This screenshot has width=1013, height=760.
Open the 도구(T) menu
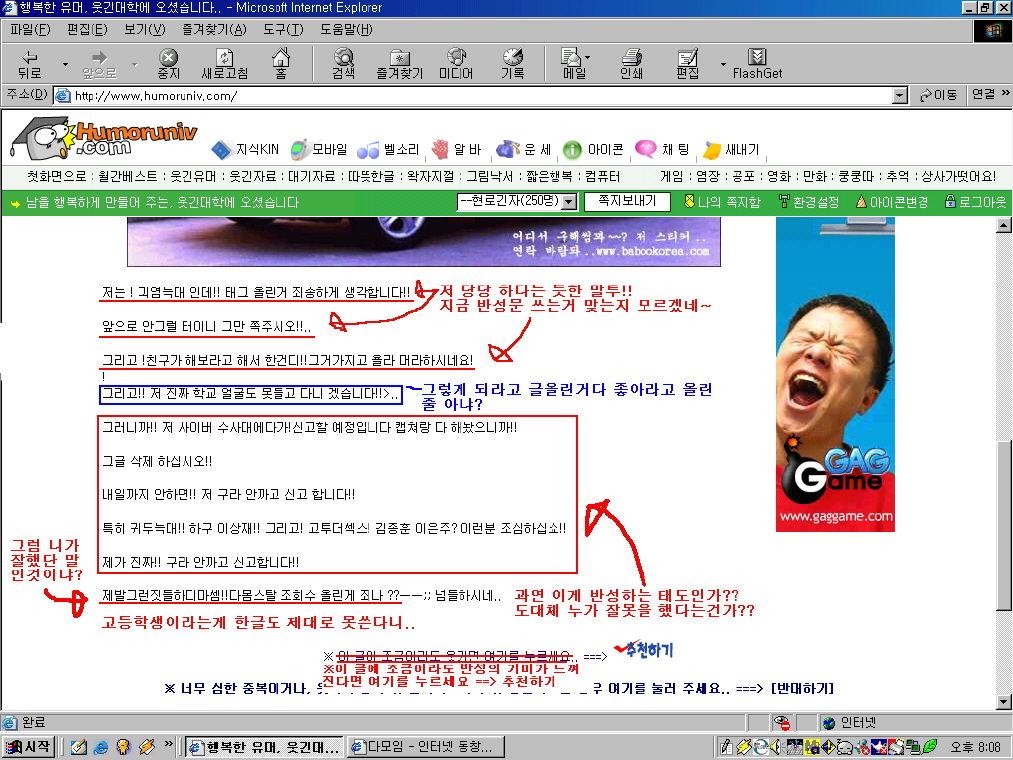click(283, 29)
